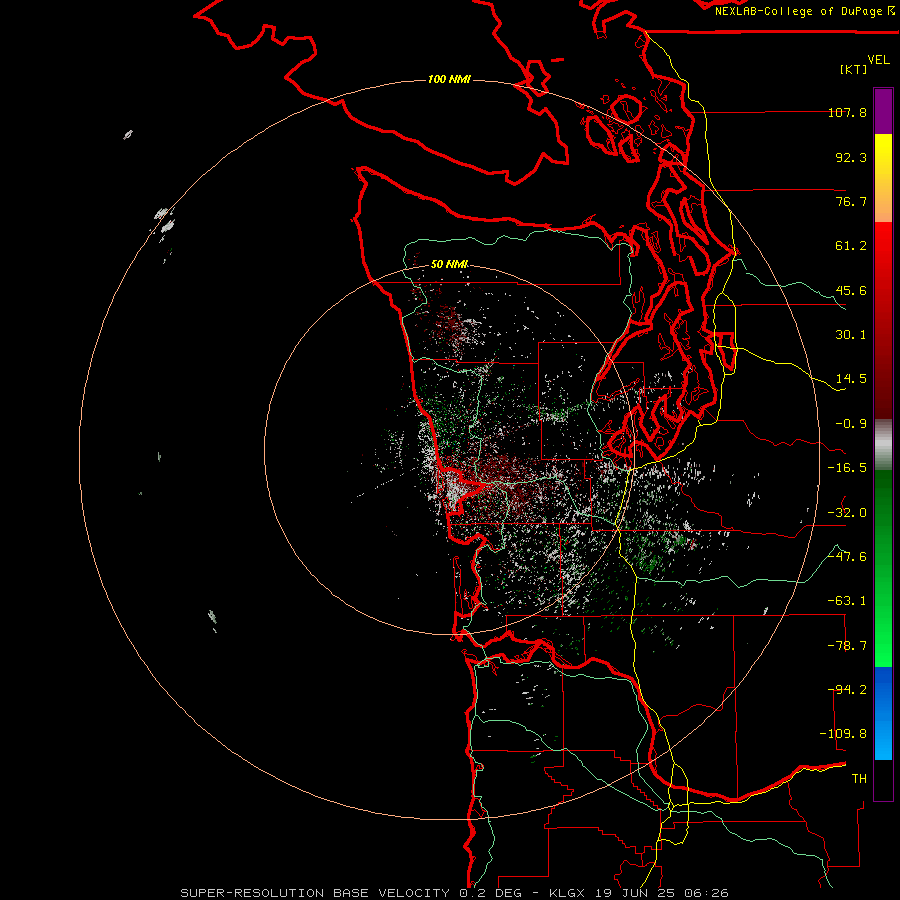Click the 30.1 value on velocity scale
Viewport: 900px width, 900px height.
pyautogui.click(x=851, y=335)
